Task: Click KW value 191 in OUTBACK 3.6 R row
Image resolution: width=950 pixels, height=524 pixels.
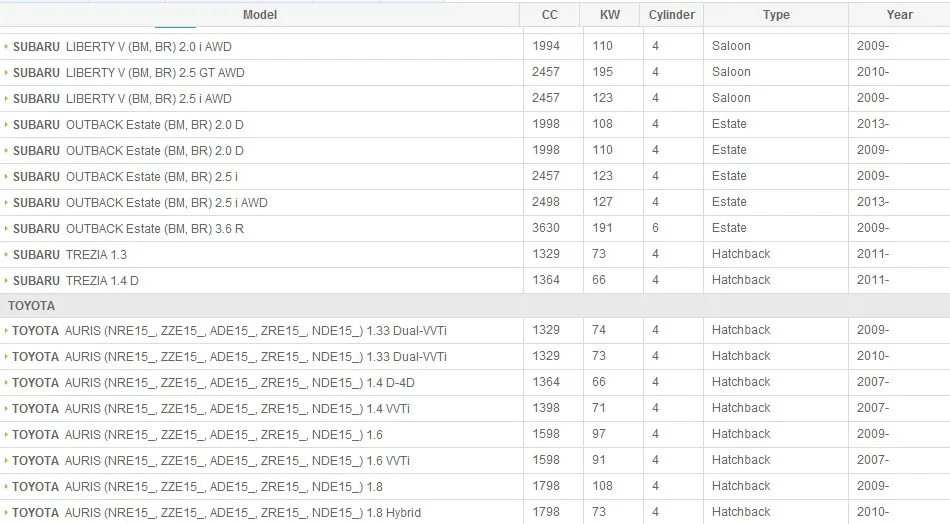Action: pos(602,228)
